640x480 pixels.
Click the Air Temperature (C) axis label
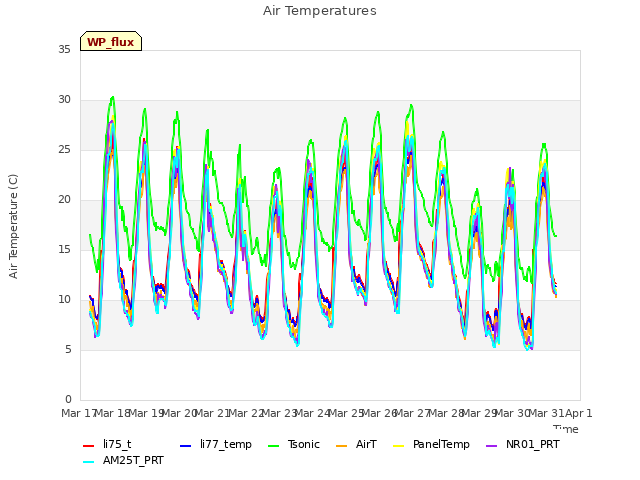(13, 227)
